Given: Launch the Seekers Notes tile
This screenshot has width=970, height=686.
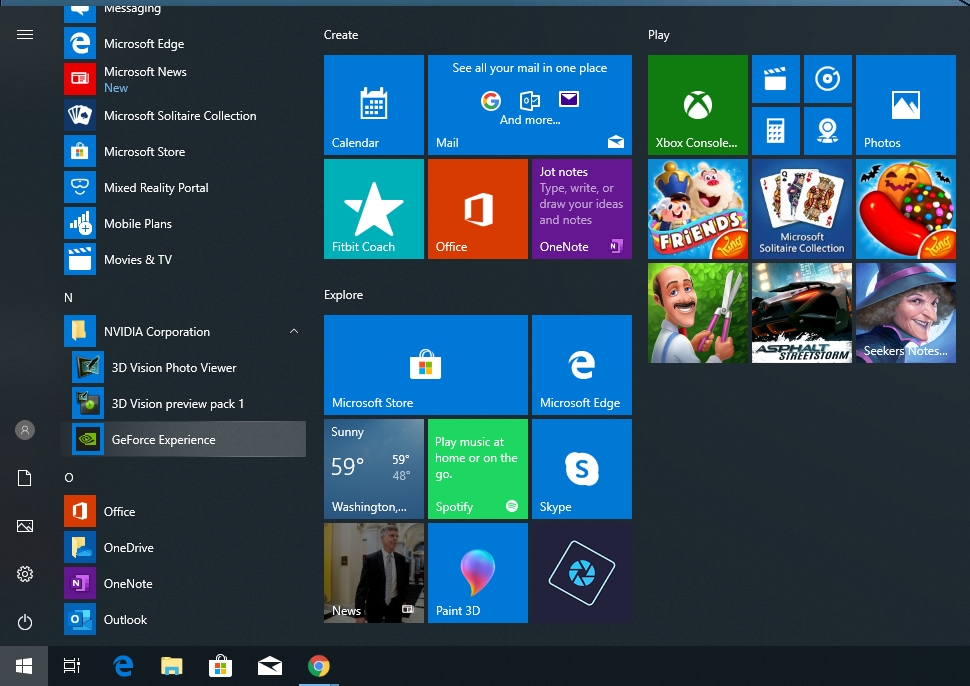Looking at the screenshot, I should (x=906, y=312).
